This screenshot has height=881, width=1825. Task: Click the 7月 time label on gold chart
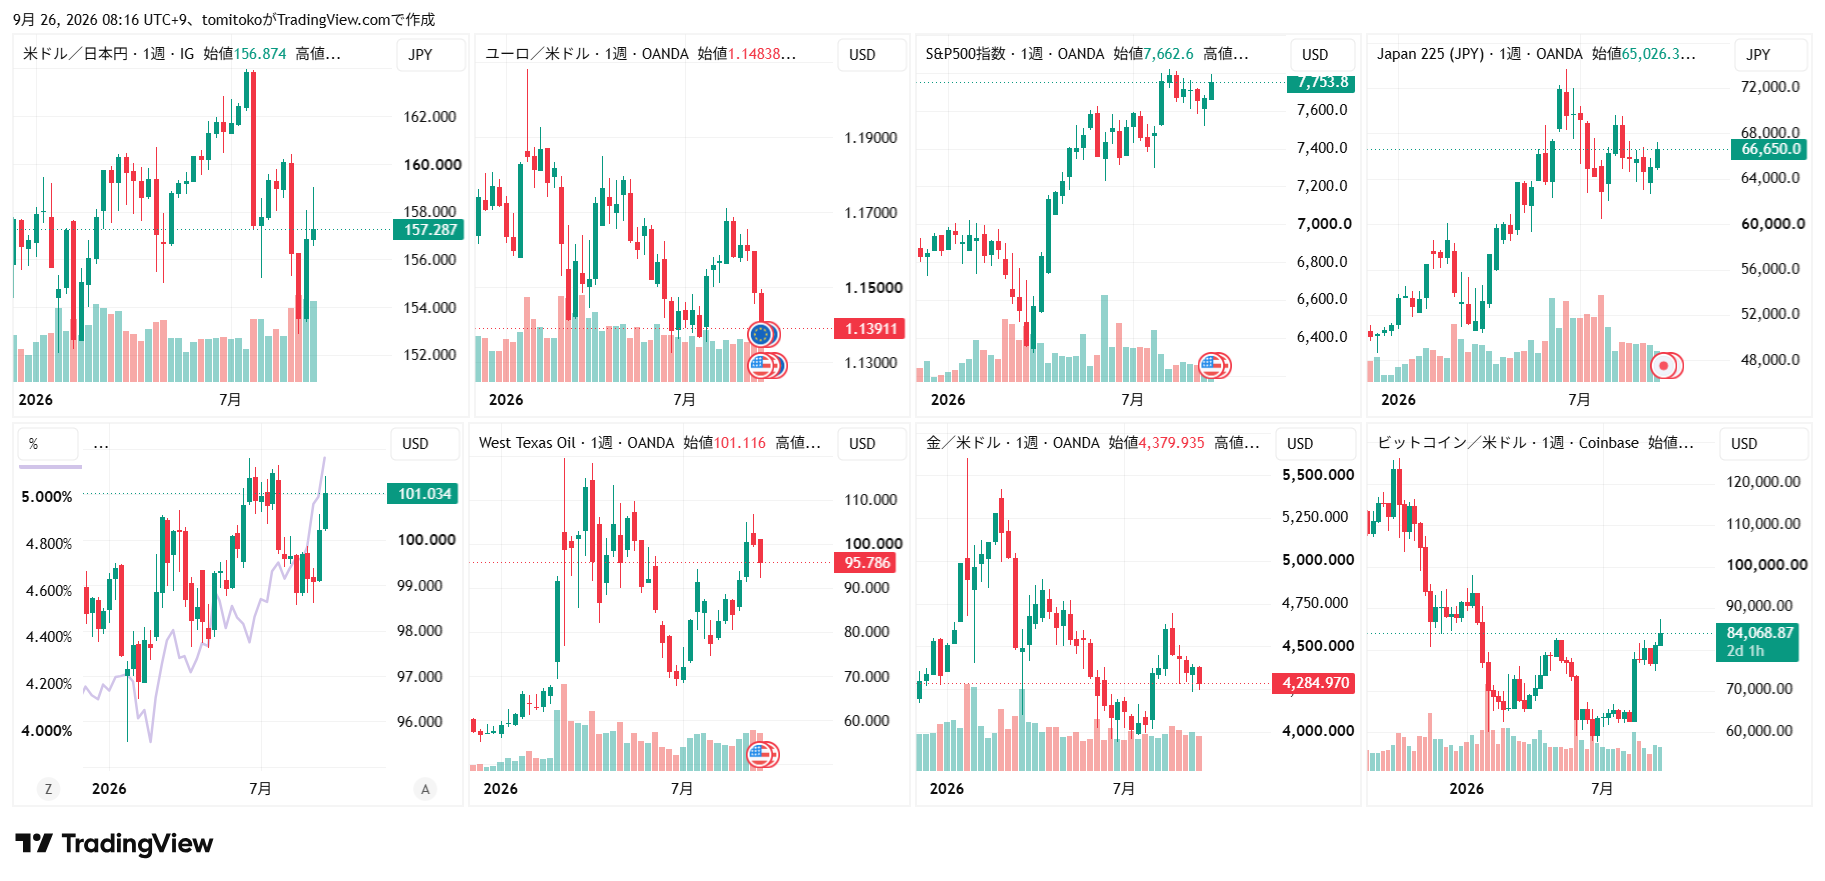click(1124, 789)
